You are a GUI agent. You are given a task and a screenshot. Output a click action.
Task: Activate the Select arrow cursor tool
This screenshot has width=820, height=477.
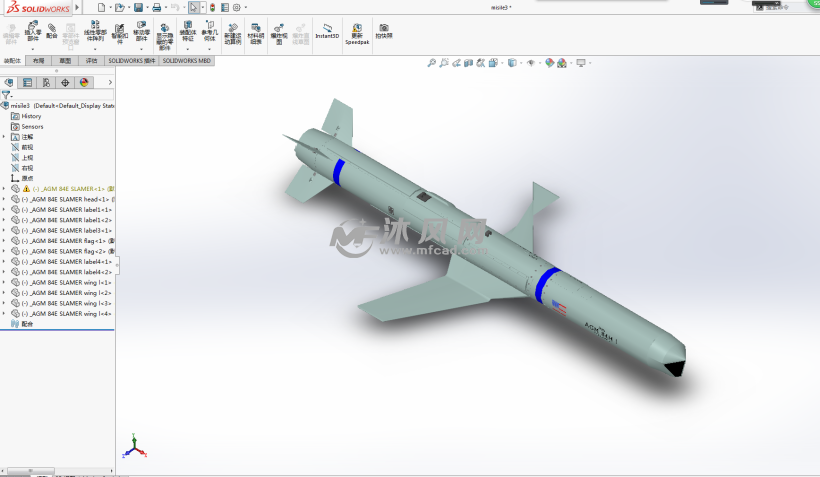point(193,7)
